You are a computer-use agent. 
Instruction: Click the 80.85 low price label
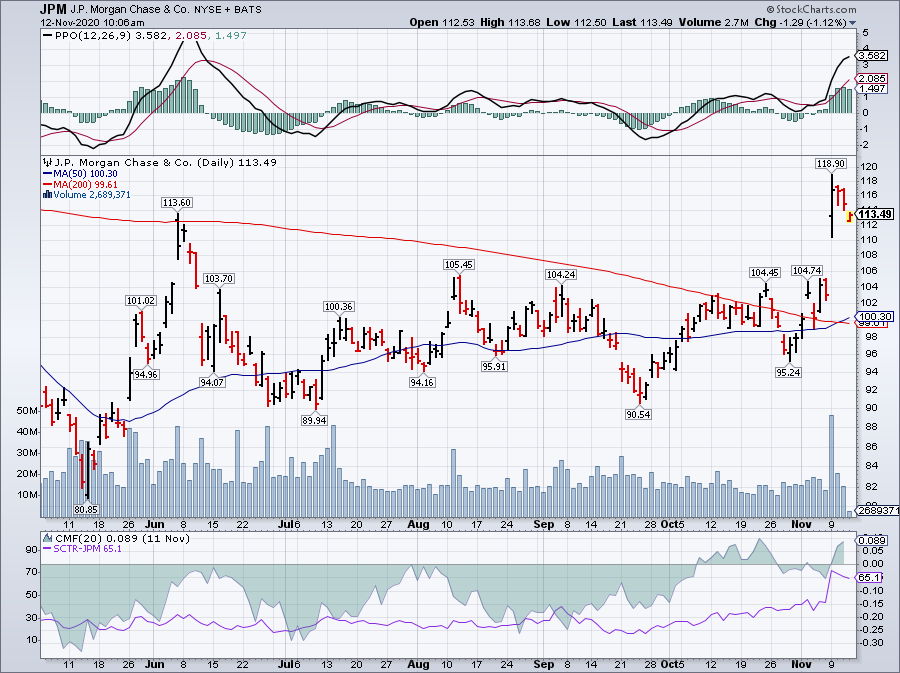(86, 509)
